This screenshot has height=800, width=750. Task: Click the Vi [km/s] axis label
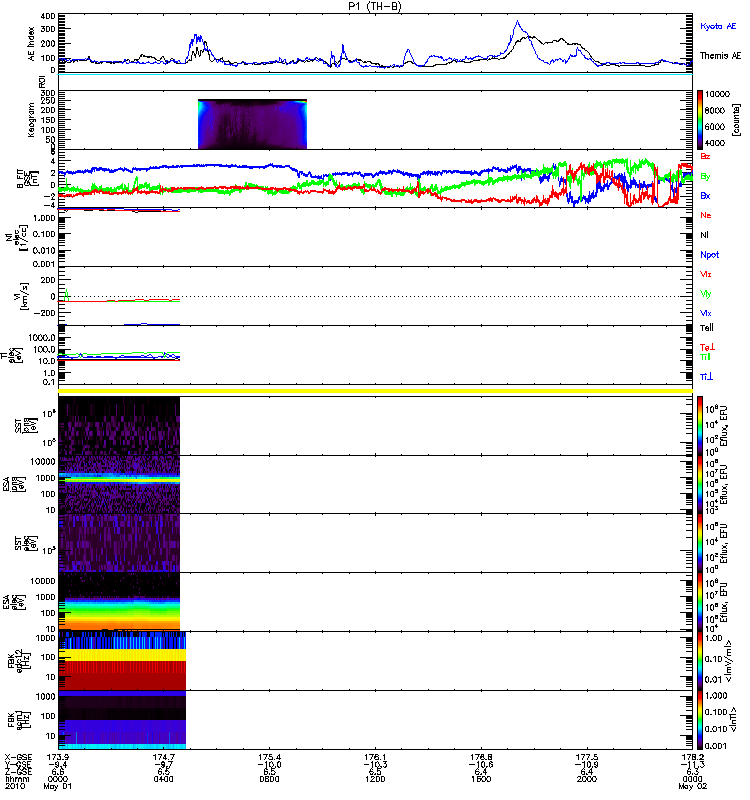23,296
